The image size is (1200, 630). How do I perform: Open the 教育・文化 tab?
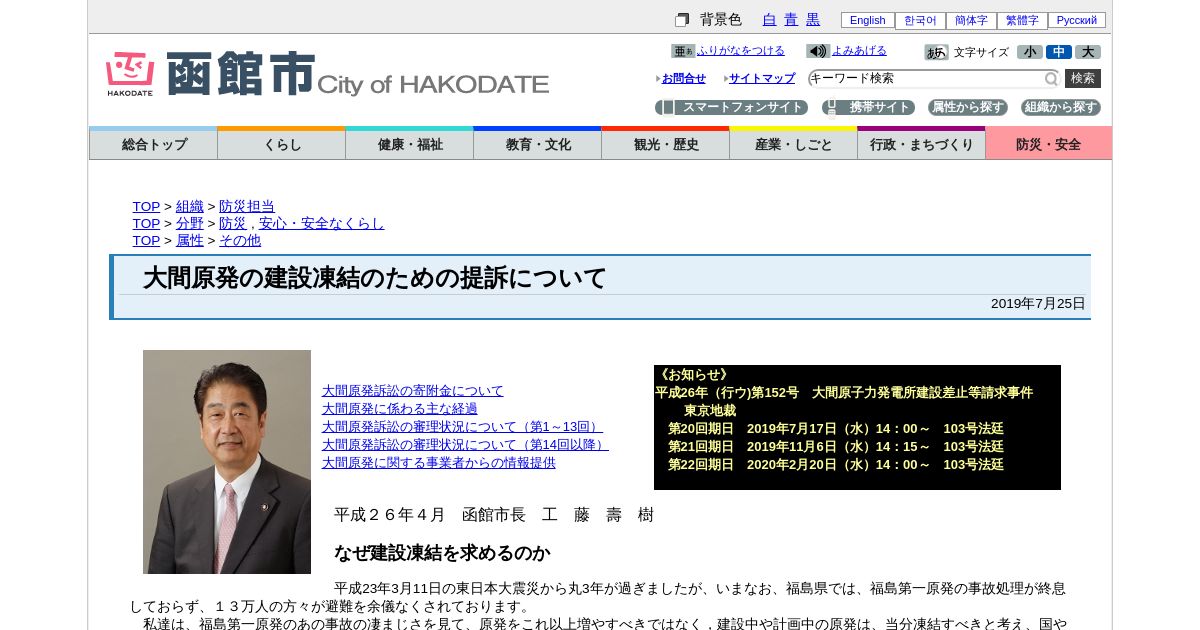[x=537, y=144]
